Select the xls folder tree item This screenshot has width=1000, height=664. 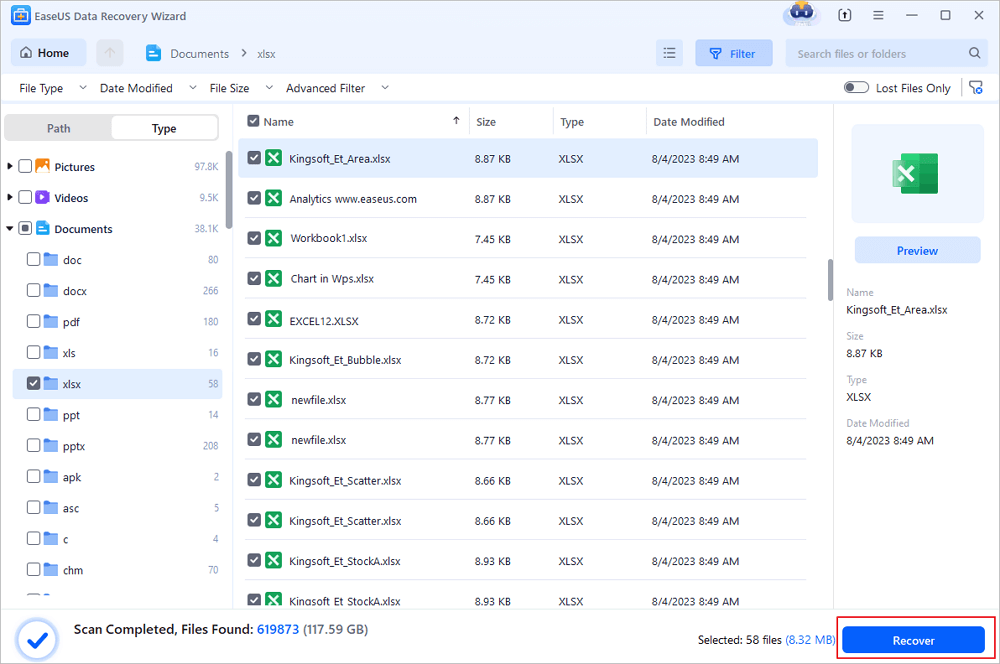click(117, 353)
